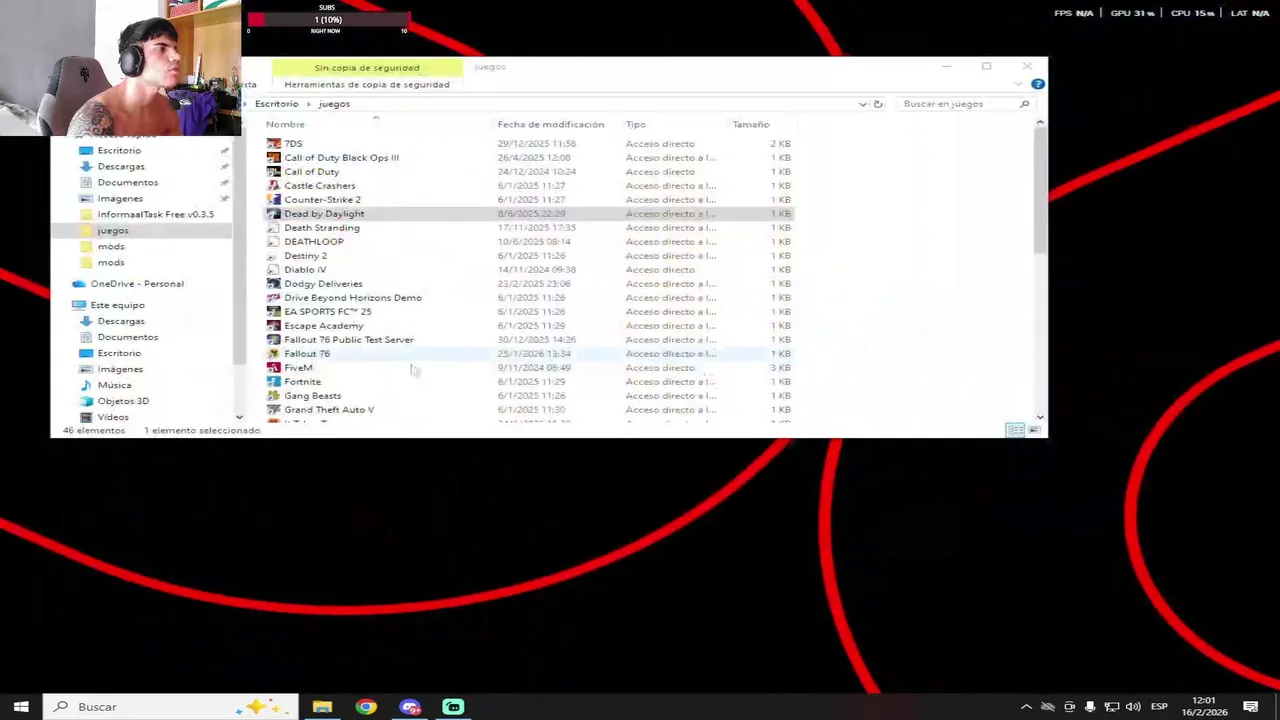
Task: Select the Castle Crashers shortcut icon
Action: click(274, 186)
